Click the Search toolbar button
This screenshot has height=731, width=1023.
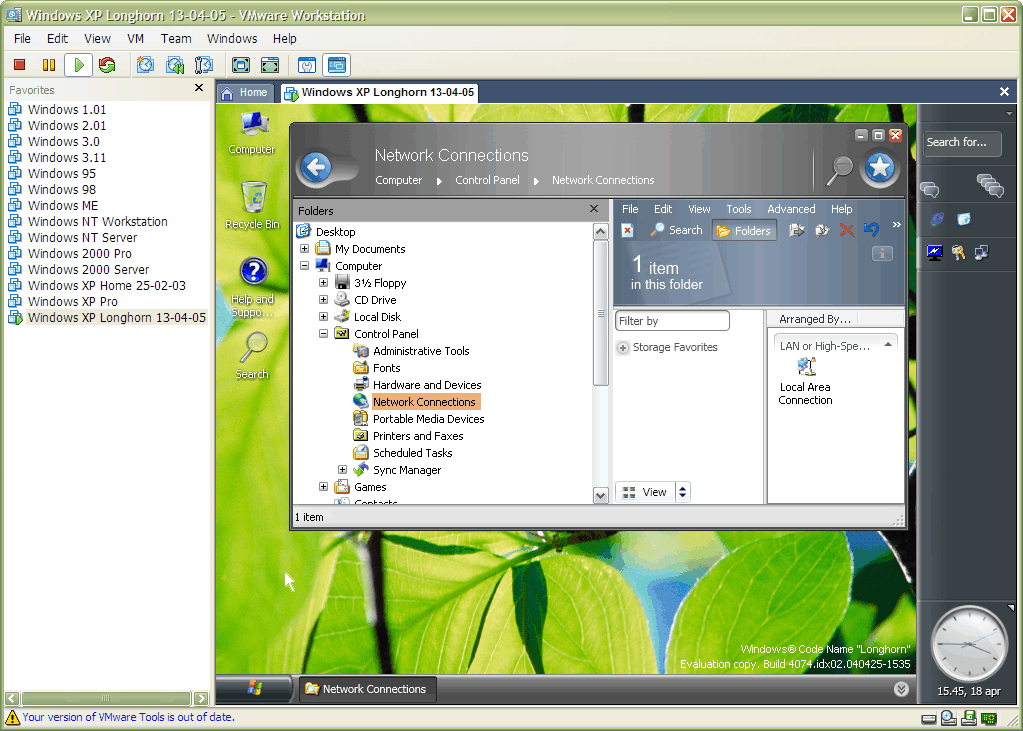pos(677,230)
